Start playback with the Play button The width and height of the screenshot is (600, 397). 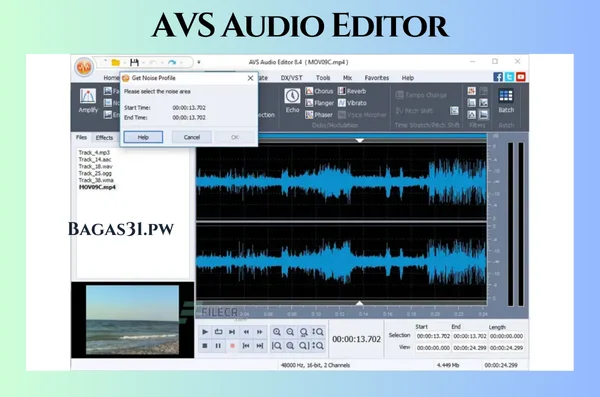click(205, 332)
